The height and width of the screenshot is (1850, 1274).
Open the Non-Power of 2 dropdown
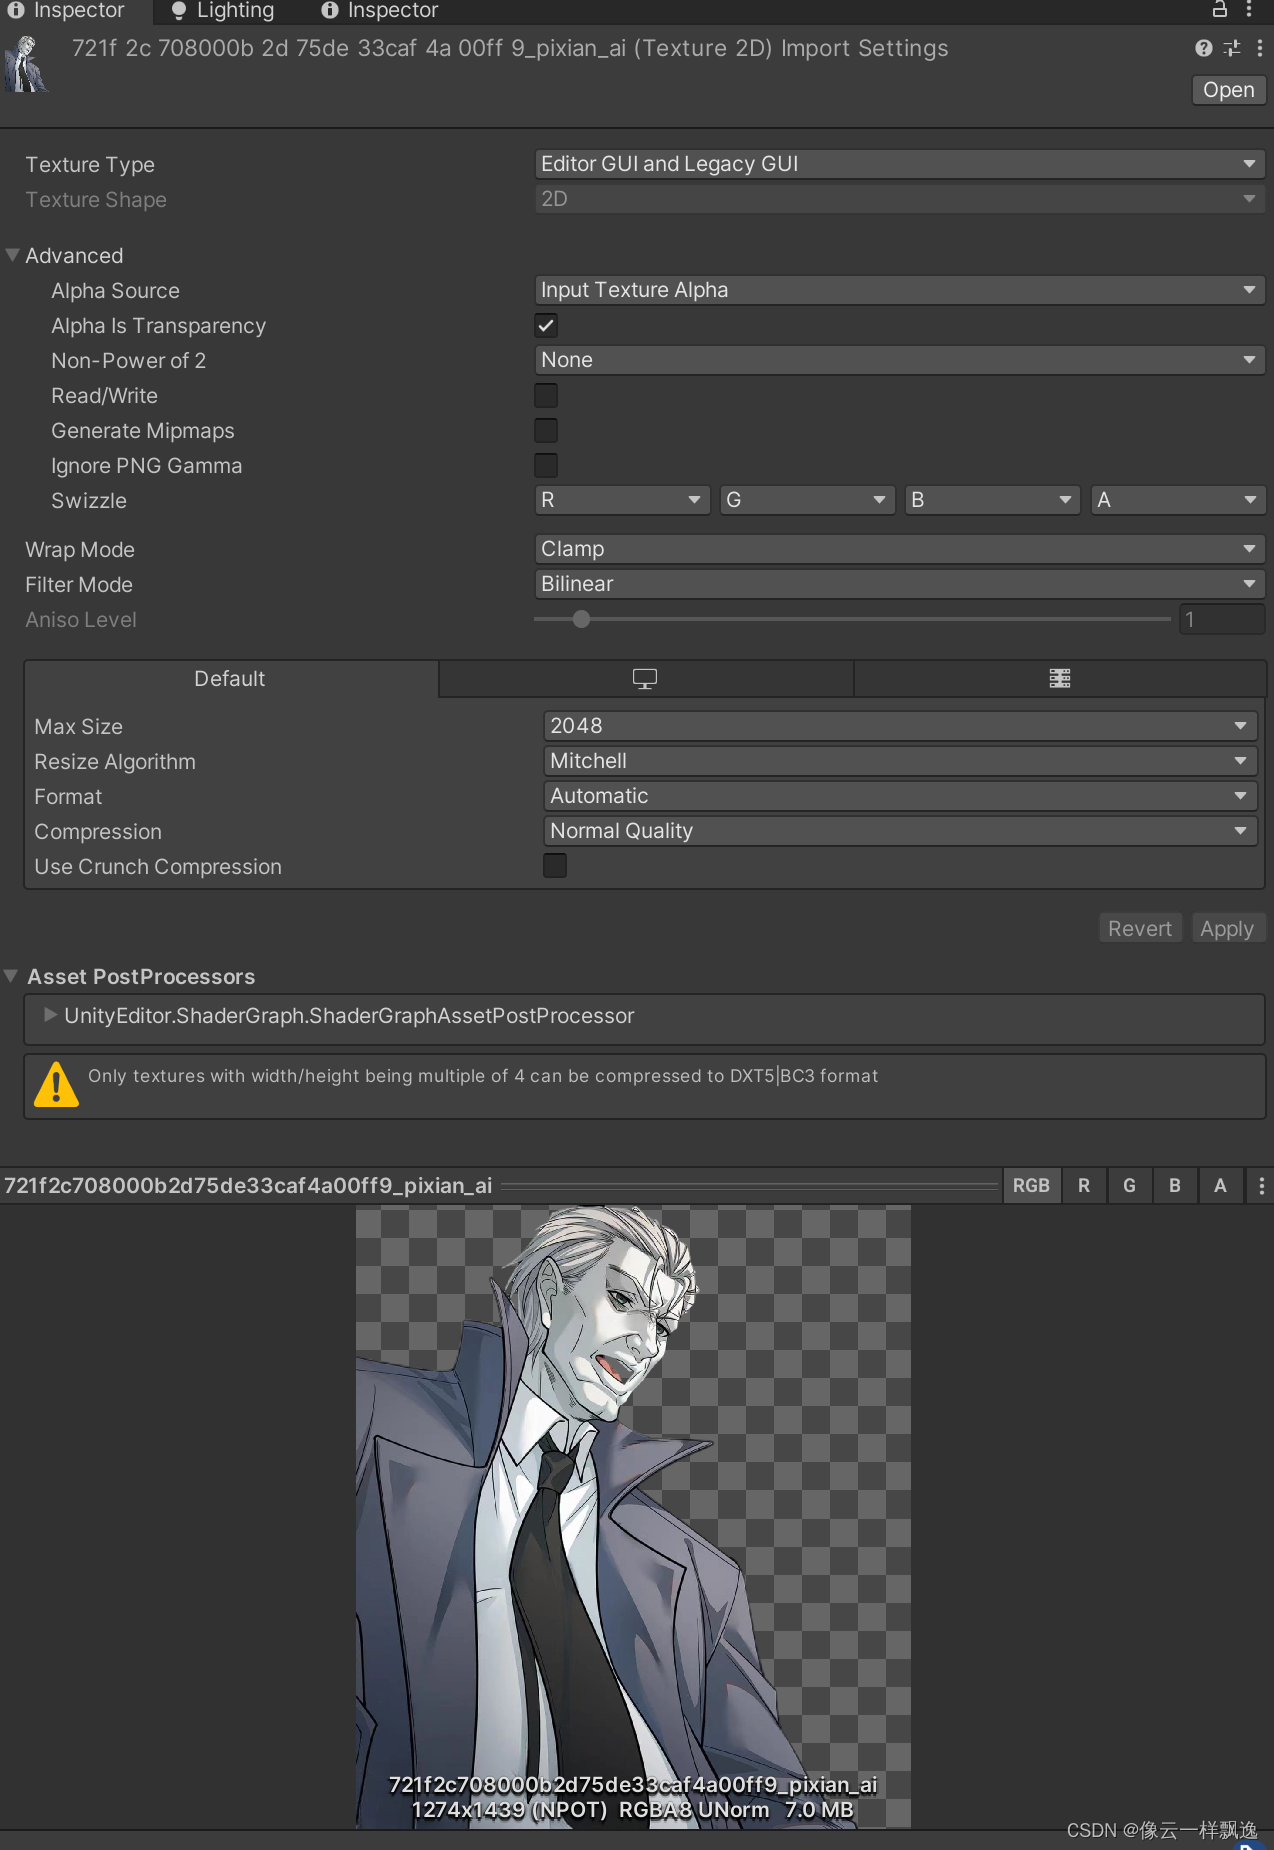(x=900, y=360)
